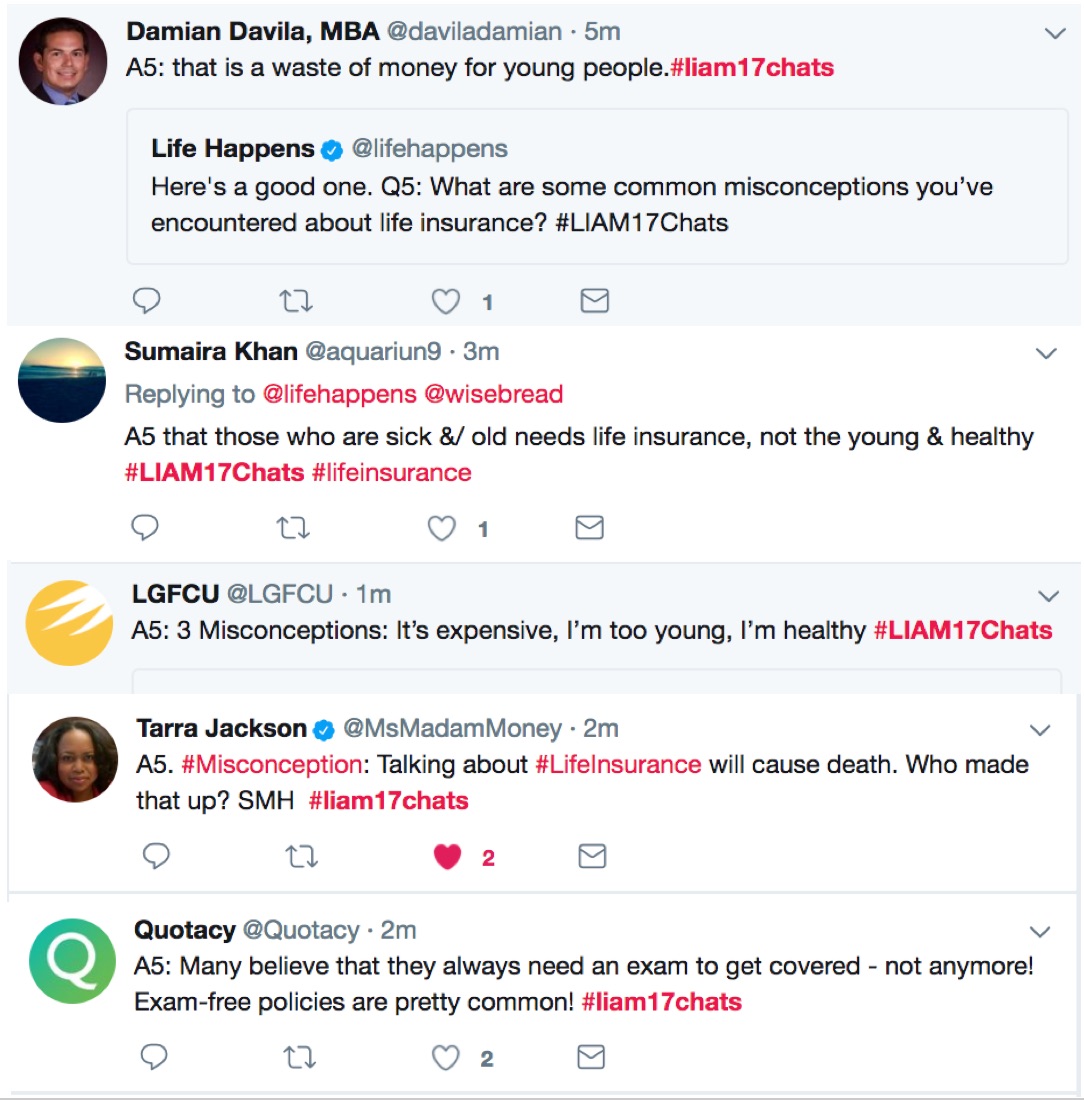Visit the @wisebread mention link
1084x1100 pixels.
[493, 394]
